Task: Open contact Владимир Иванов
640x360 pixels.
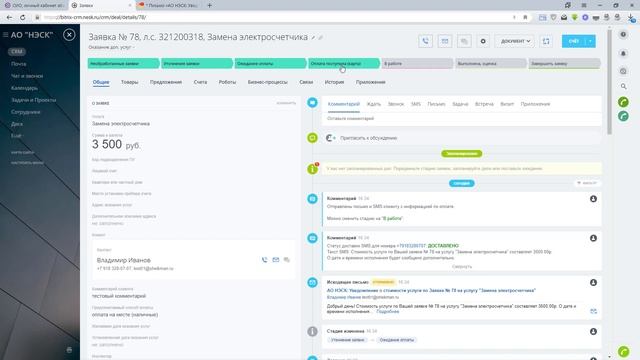Action: coord(124,260)
